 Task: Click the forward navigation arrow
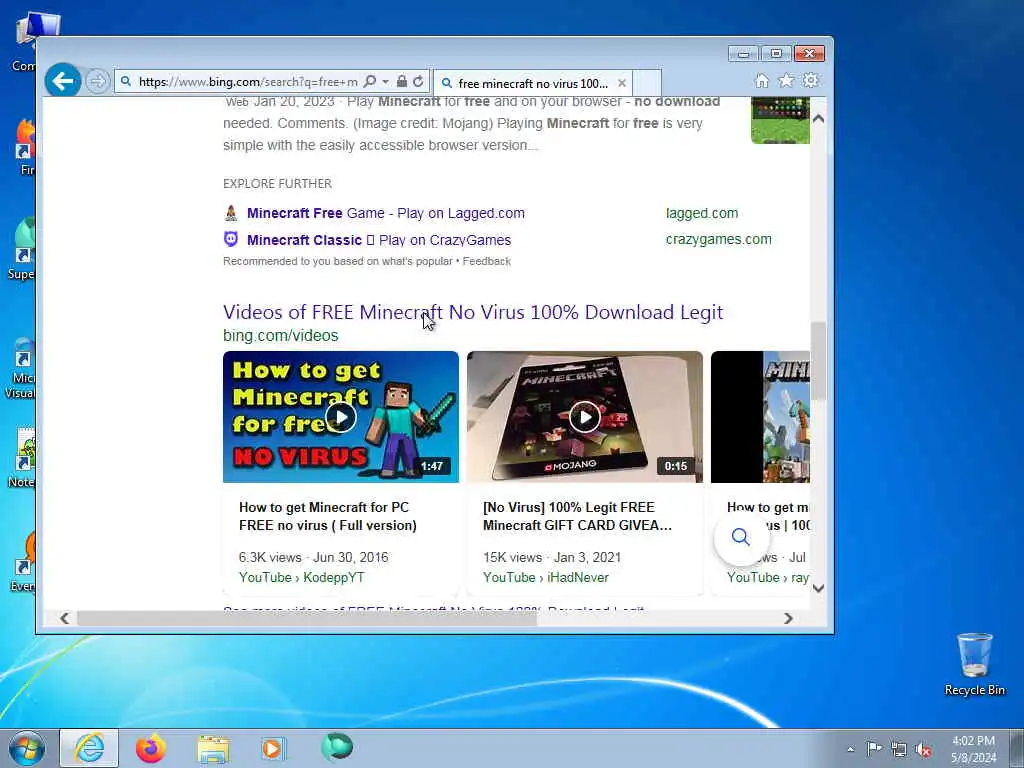(97, 82)
